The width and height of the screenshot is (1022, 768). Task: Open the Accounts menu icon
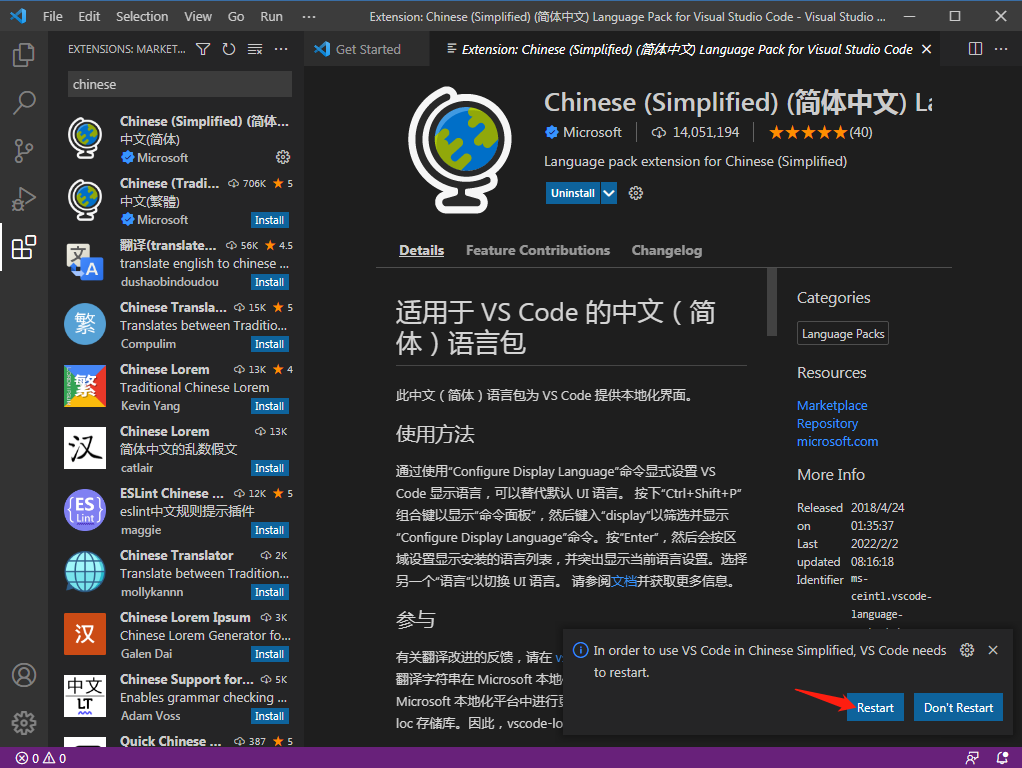point(23,675)
